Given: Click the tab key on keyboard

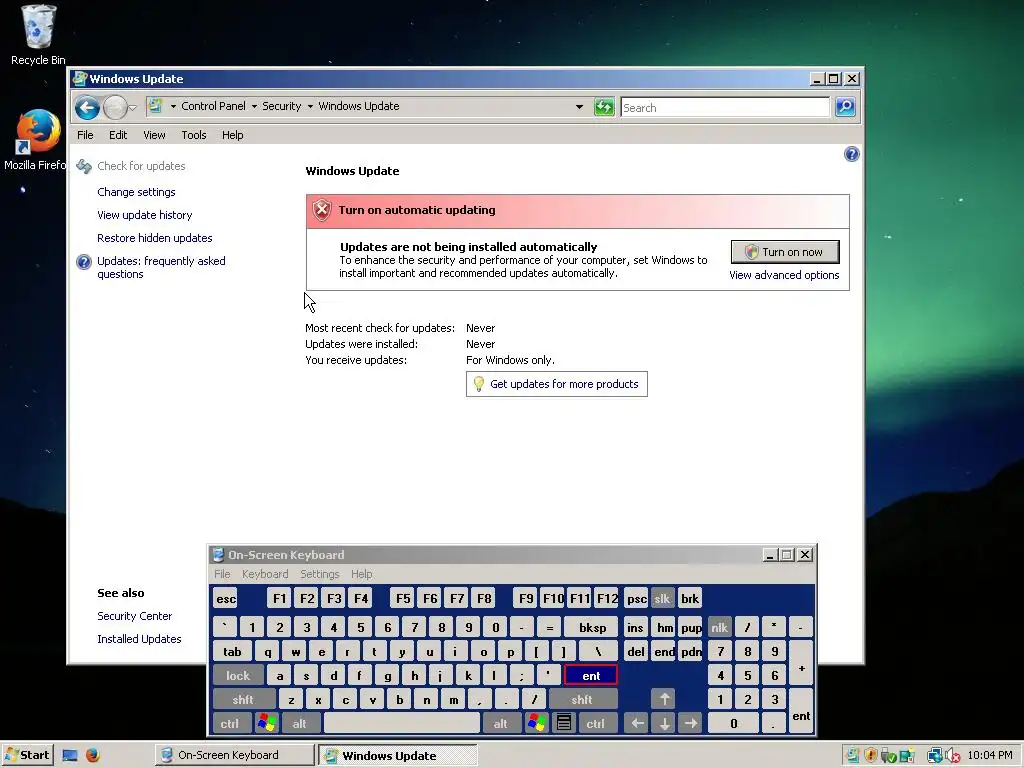Looking at the screenshot, I should click(x=232, y=652).
